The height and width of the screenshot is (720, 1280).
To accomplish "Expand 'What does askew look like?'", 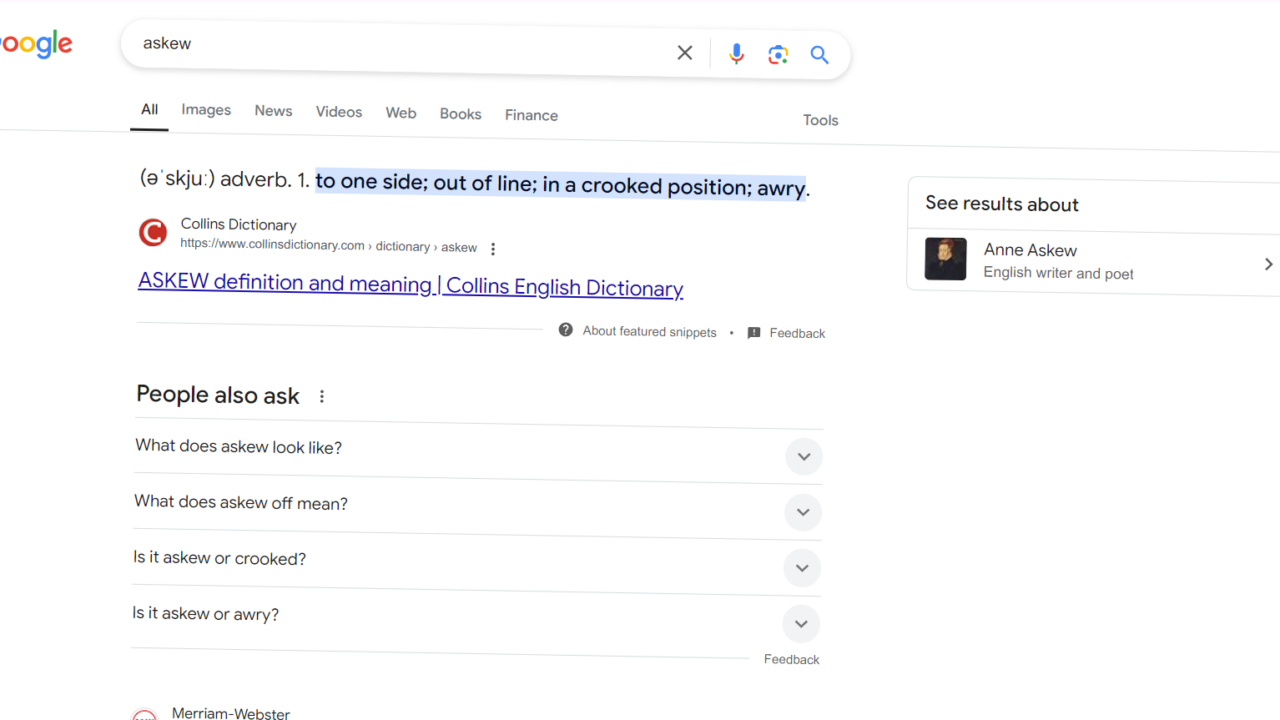I will pos(804,456).
